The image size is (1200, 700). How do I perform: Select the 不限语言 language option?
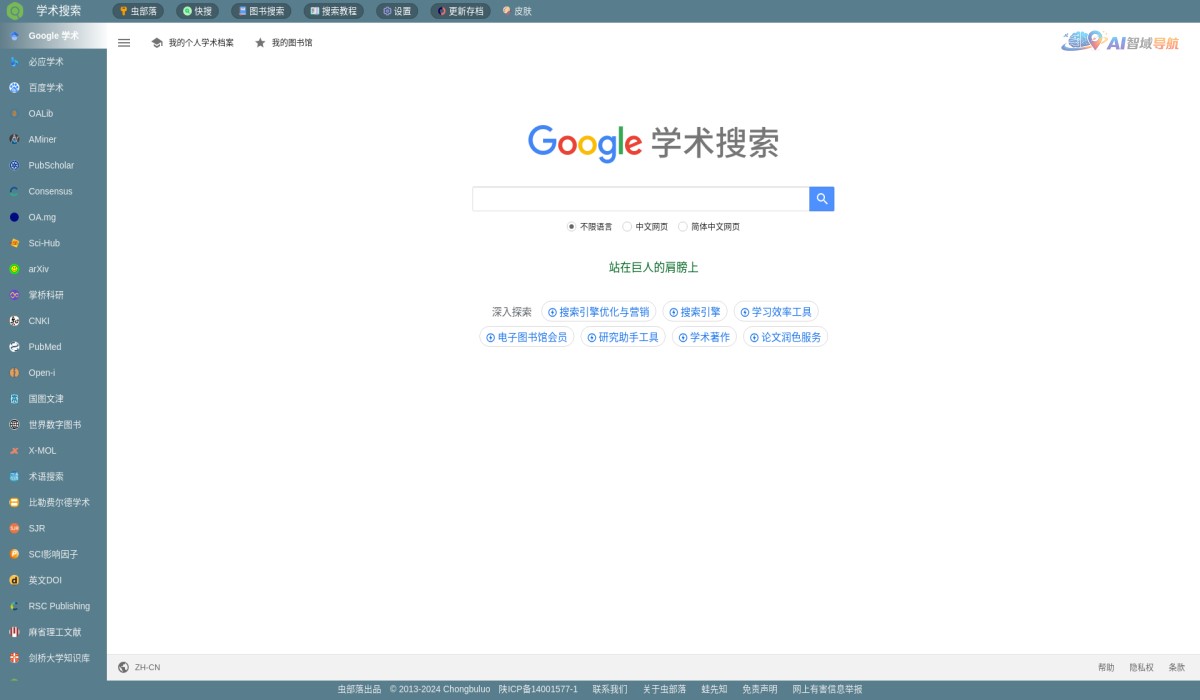point(571,226)
